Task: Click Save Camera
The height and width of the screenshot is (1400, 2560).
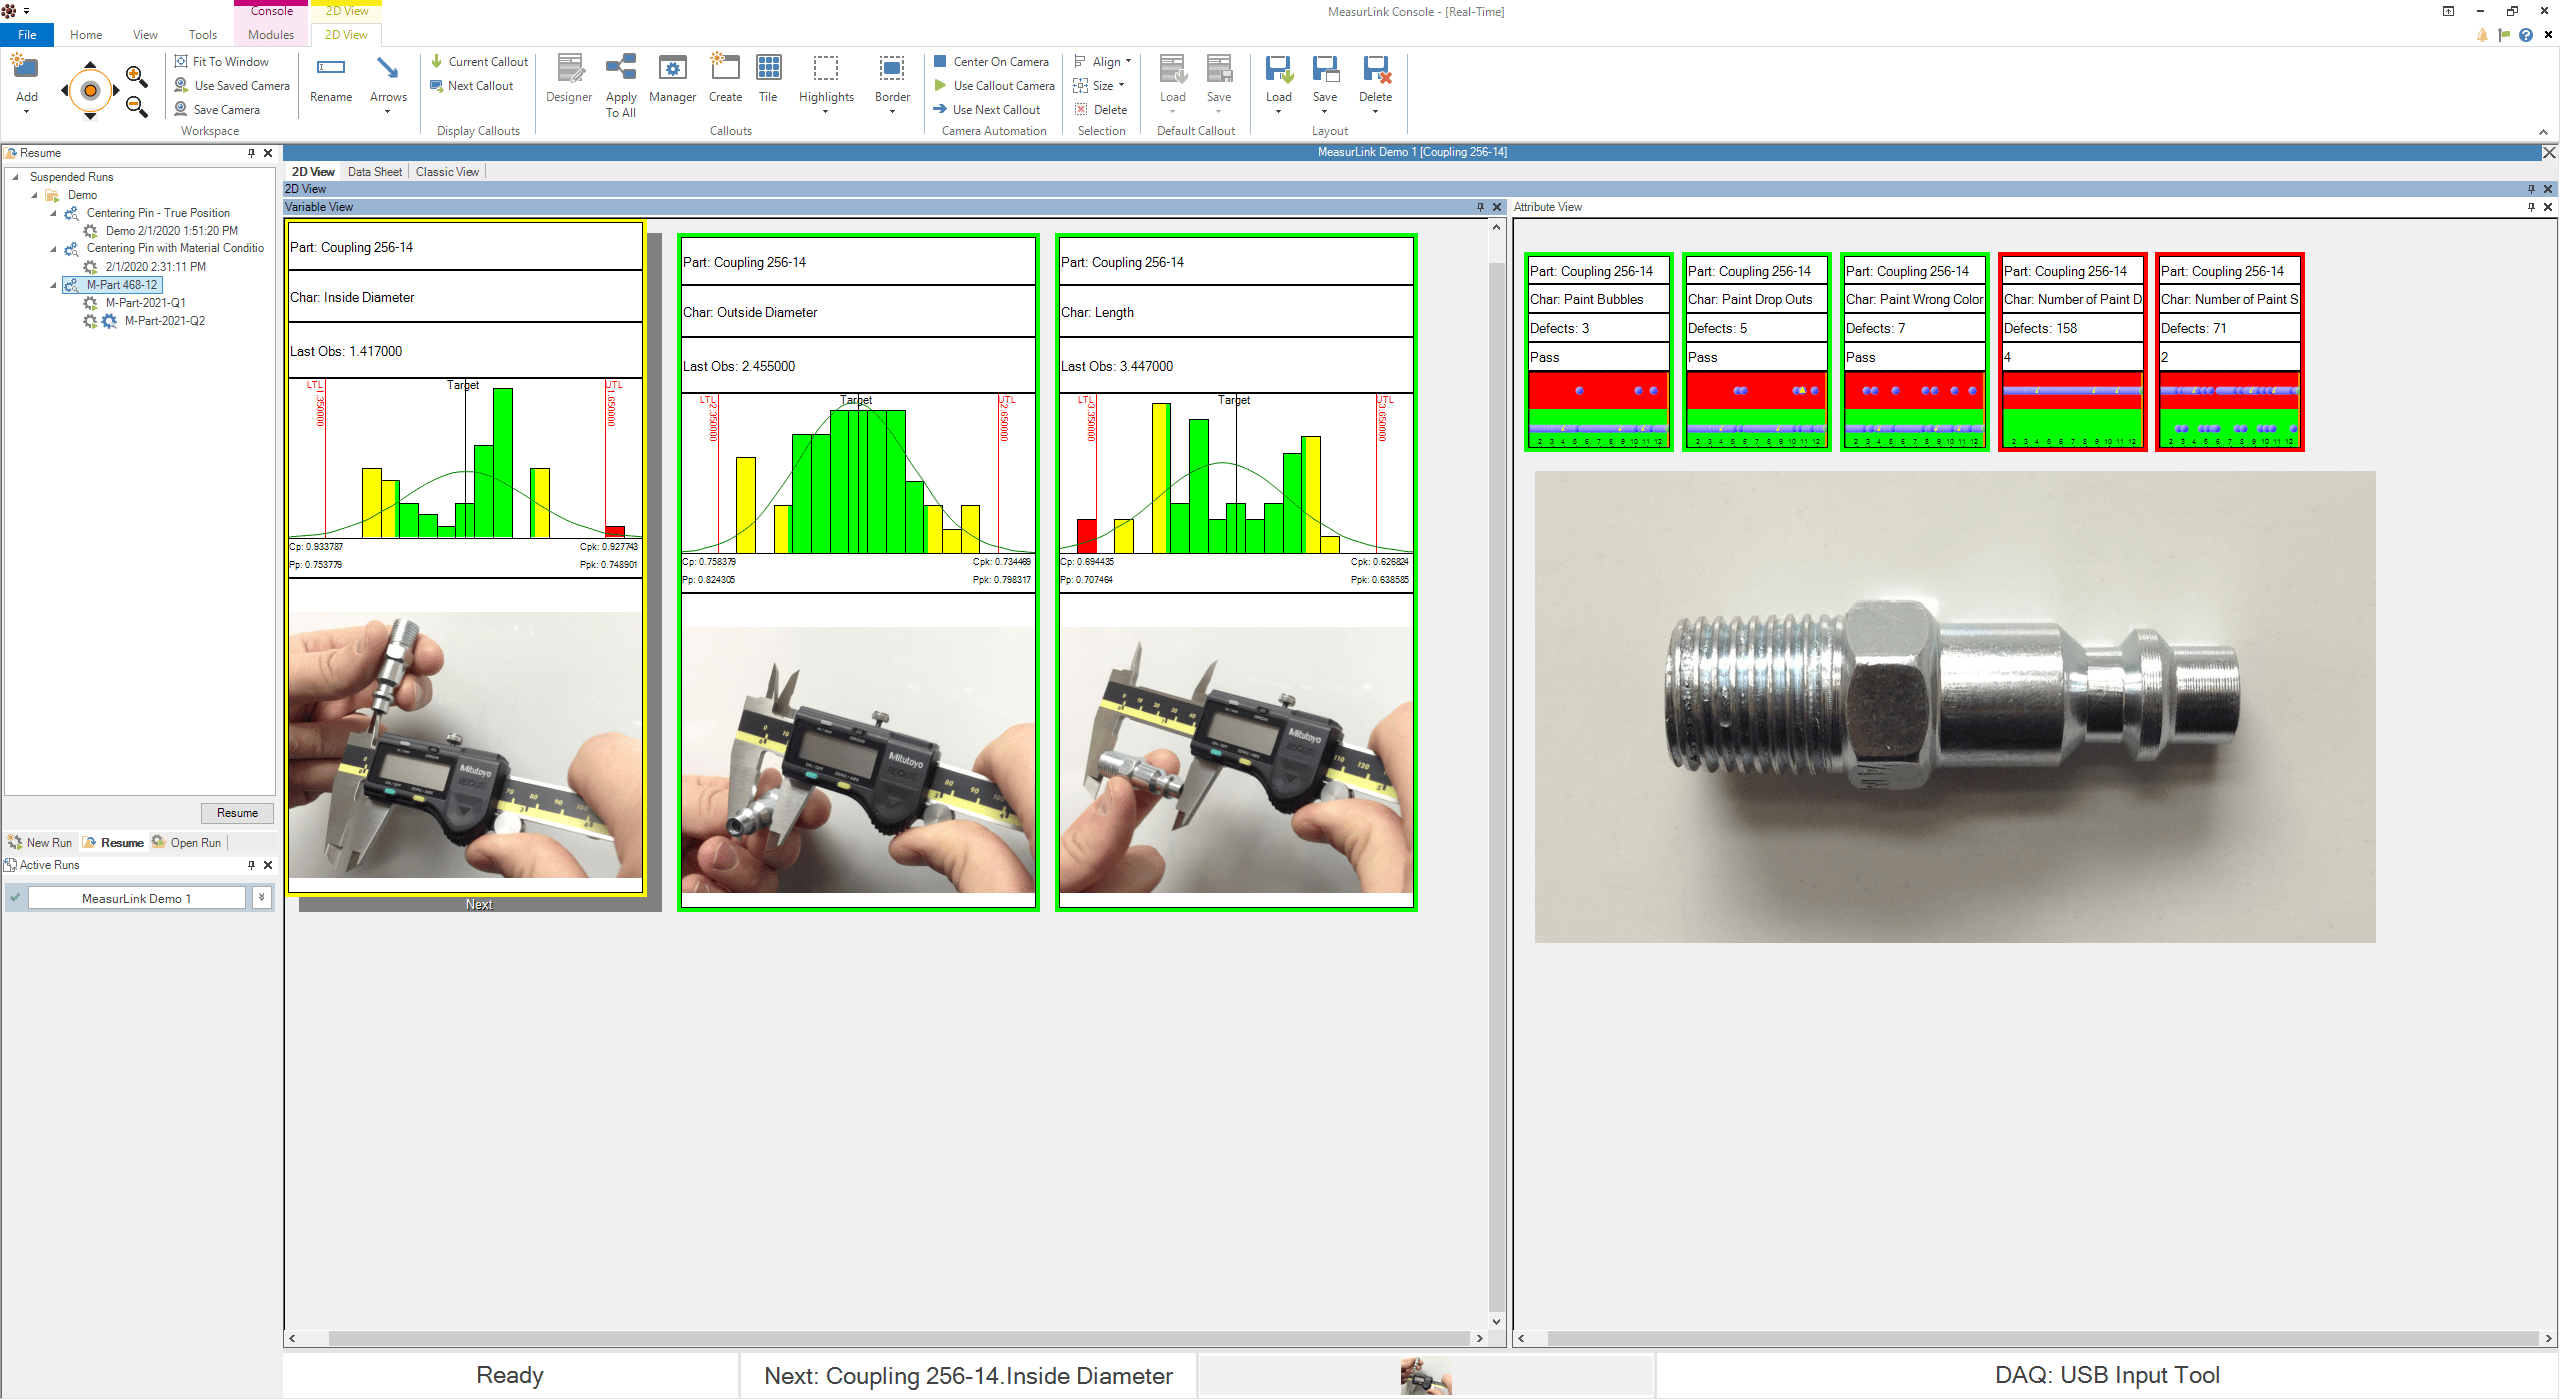Action: click(x=217, y=109)
